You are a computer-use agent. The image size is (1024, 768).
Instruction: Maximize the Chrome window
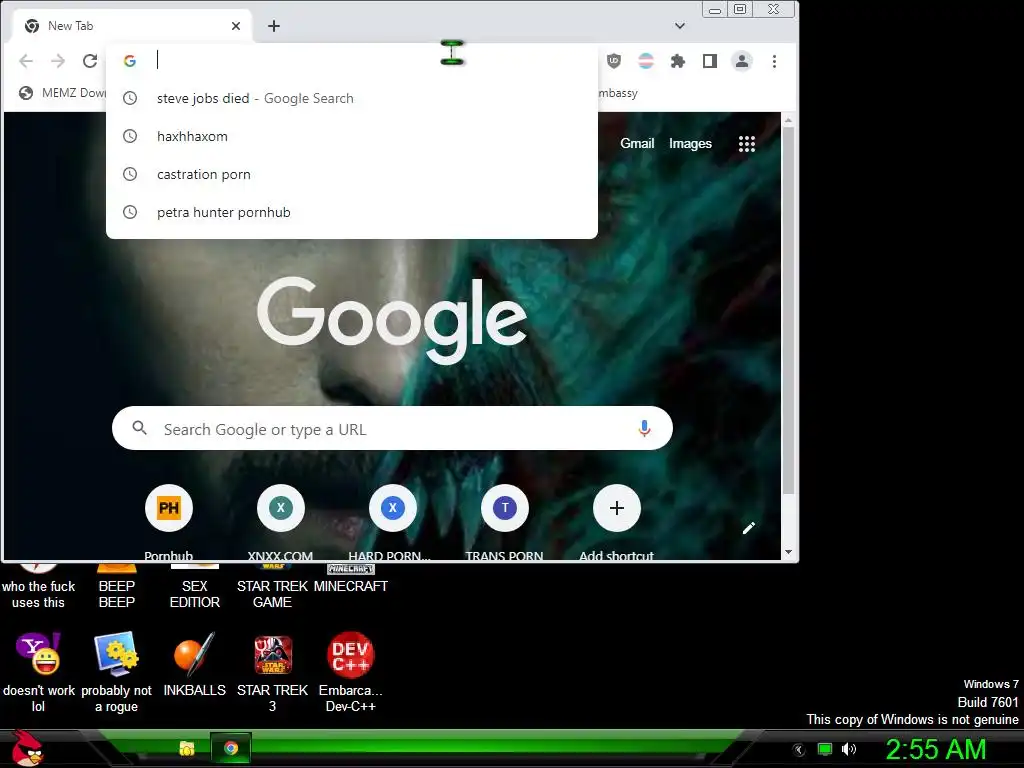coord(740,10)
